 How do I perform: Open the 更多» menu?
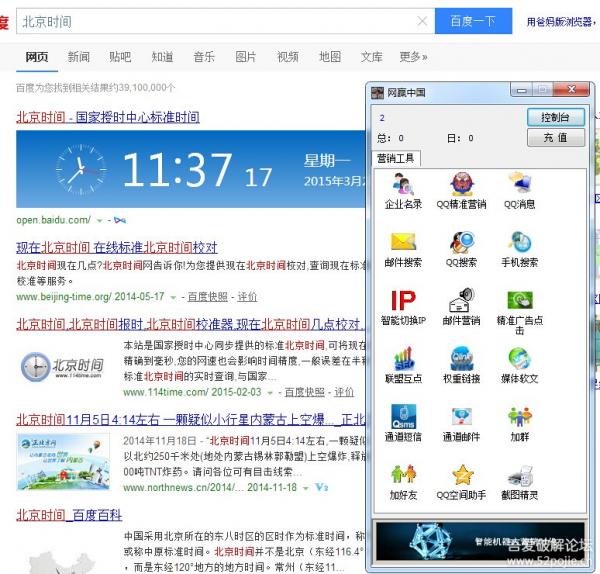413,57
